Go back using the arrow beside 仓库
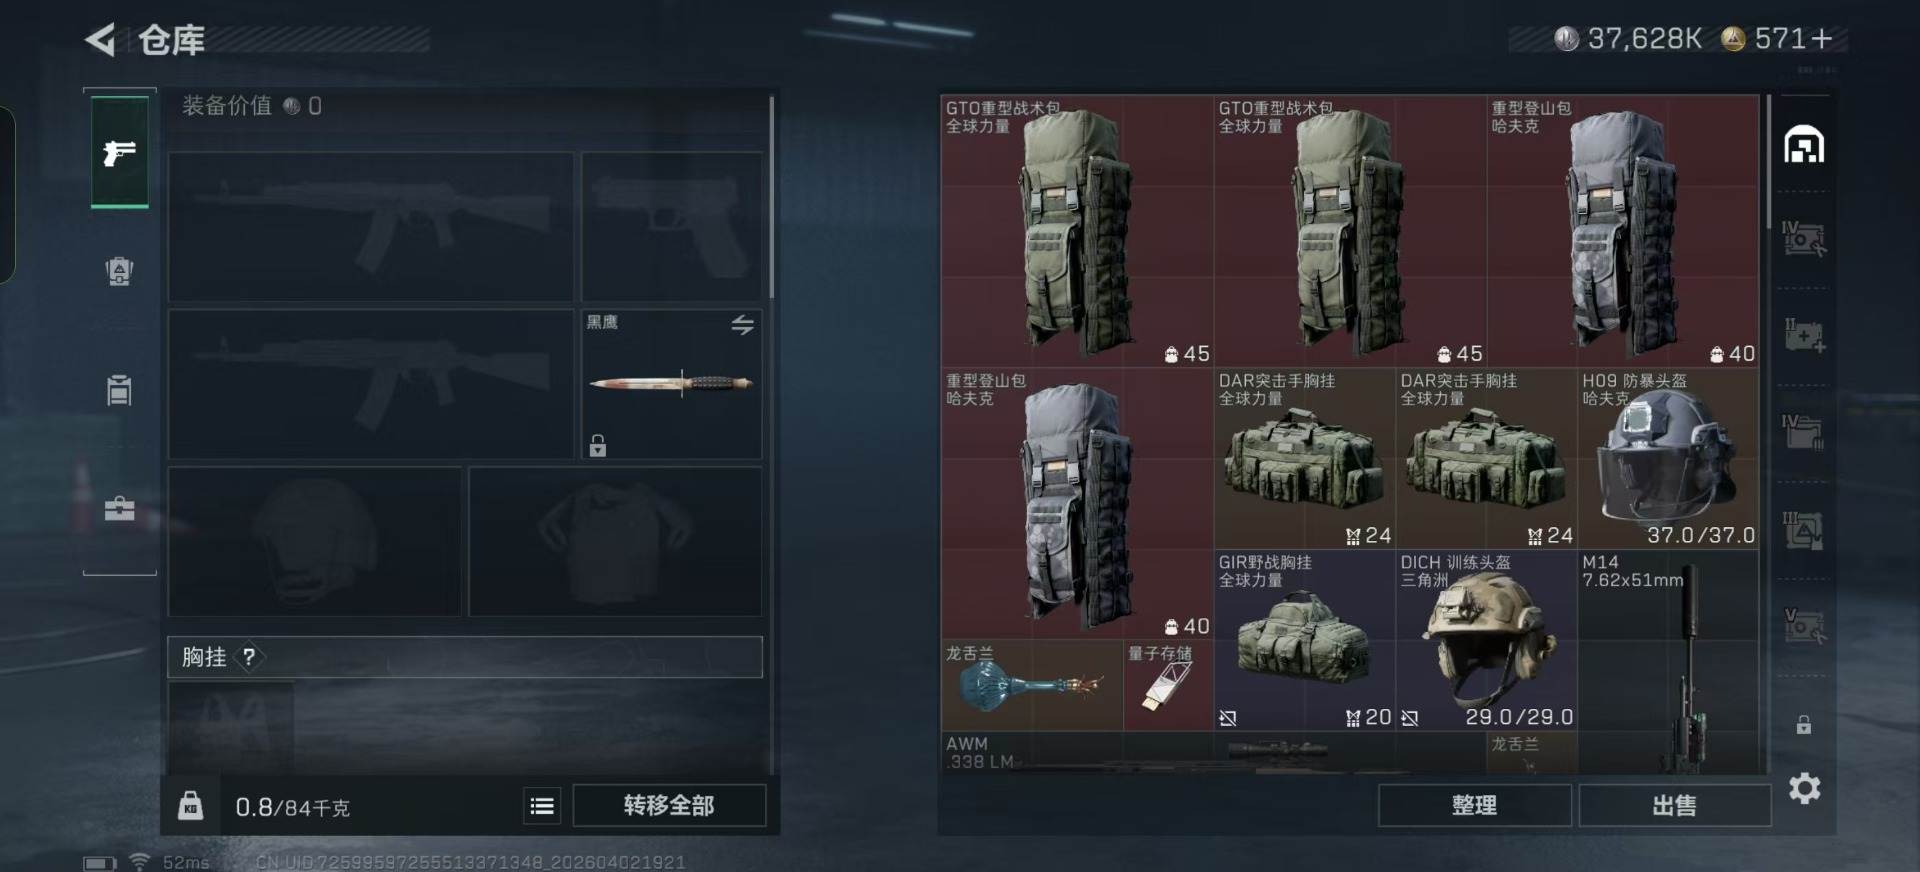 [100, 40]
